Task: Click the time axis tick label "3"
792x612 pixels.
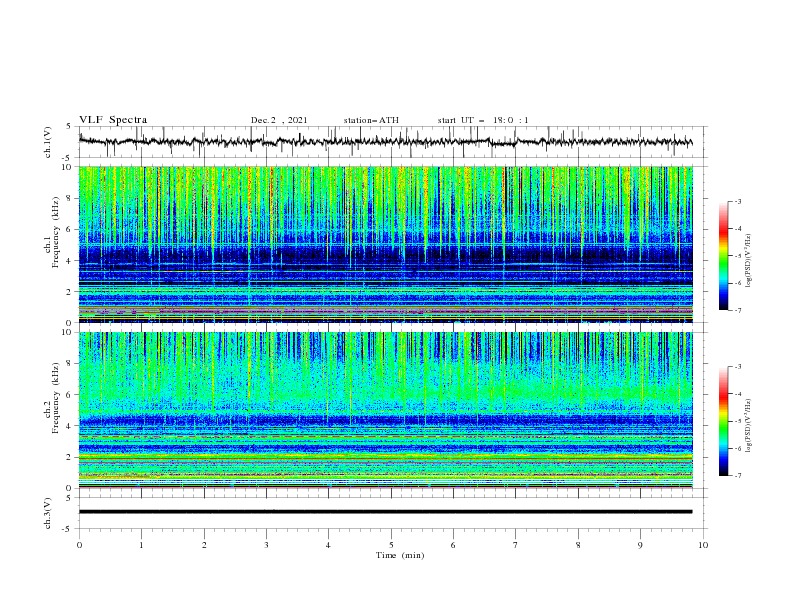Action: pos(266,545)
